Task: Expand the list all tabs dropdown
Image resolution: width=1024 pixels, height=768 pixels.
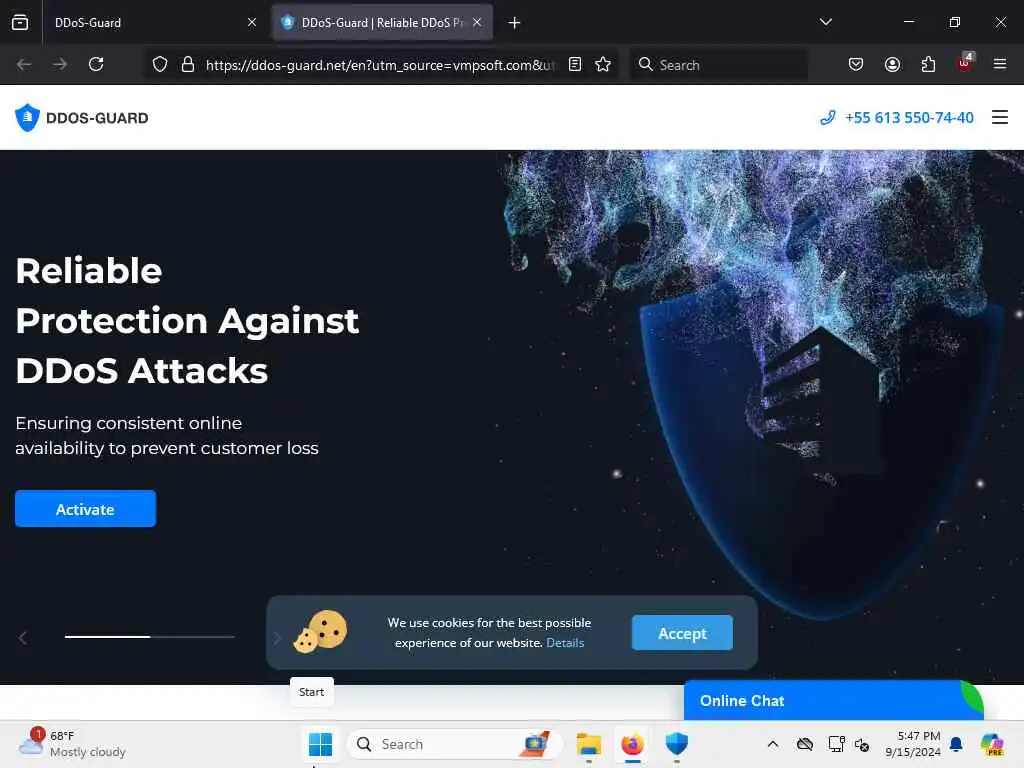Action: [825, 22]
